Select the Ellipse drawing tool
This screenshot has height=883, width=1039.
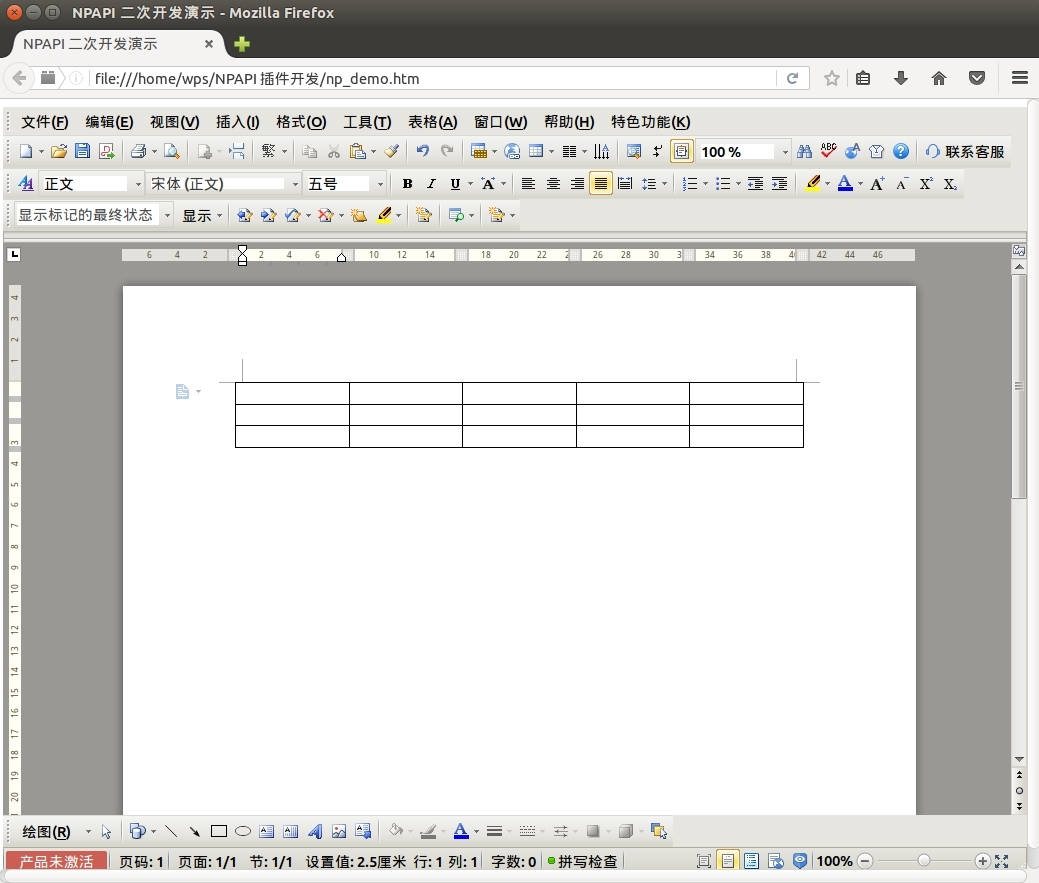(243, 831)
